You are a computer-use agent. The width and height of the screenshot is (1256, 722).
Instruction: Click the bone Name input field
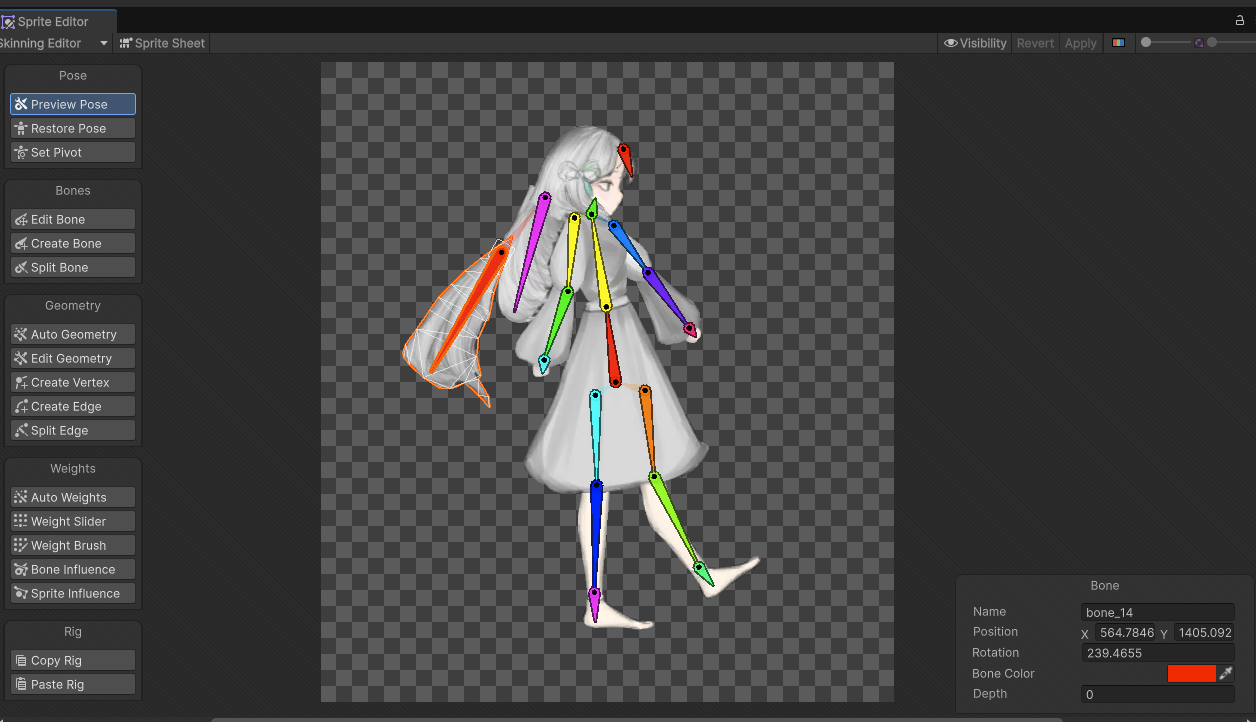tap(1157, 612)
